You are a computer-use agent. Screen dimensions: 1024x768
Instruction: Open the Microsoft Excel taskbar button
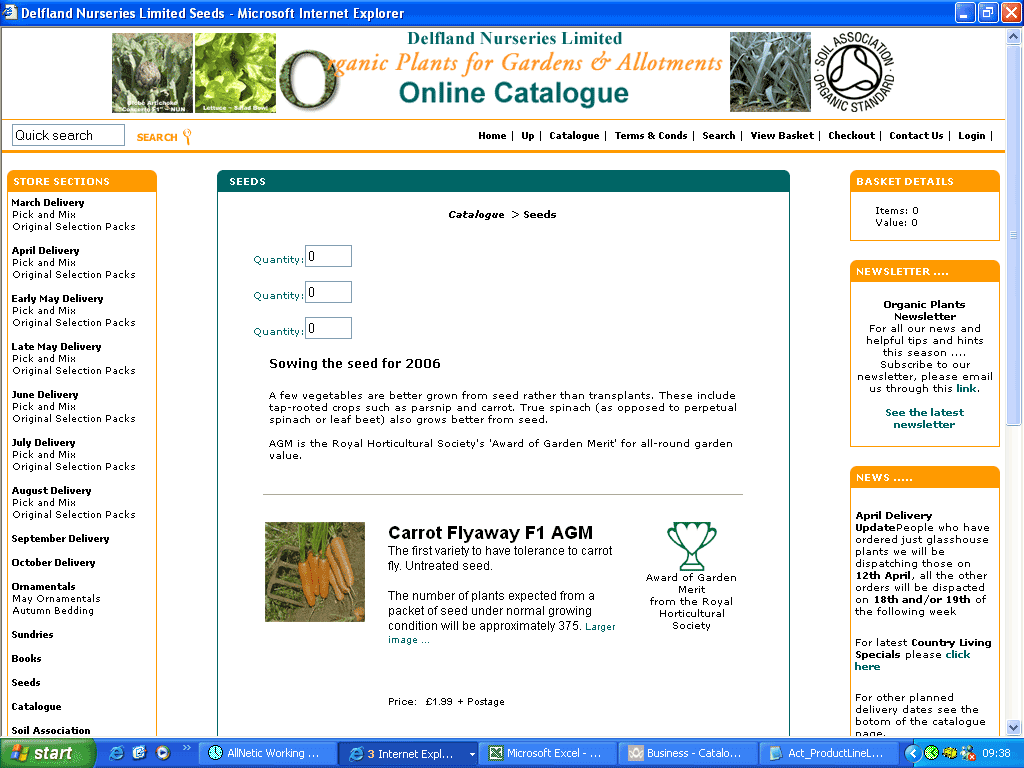[x=545, y=753]
